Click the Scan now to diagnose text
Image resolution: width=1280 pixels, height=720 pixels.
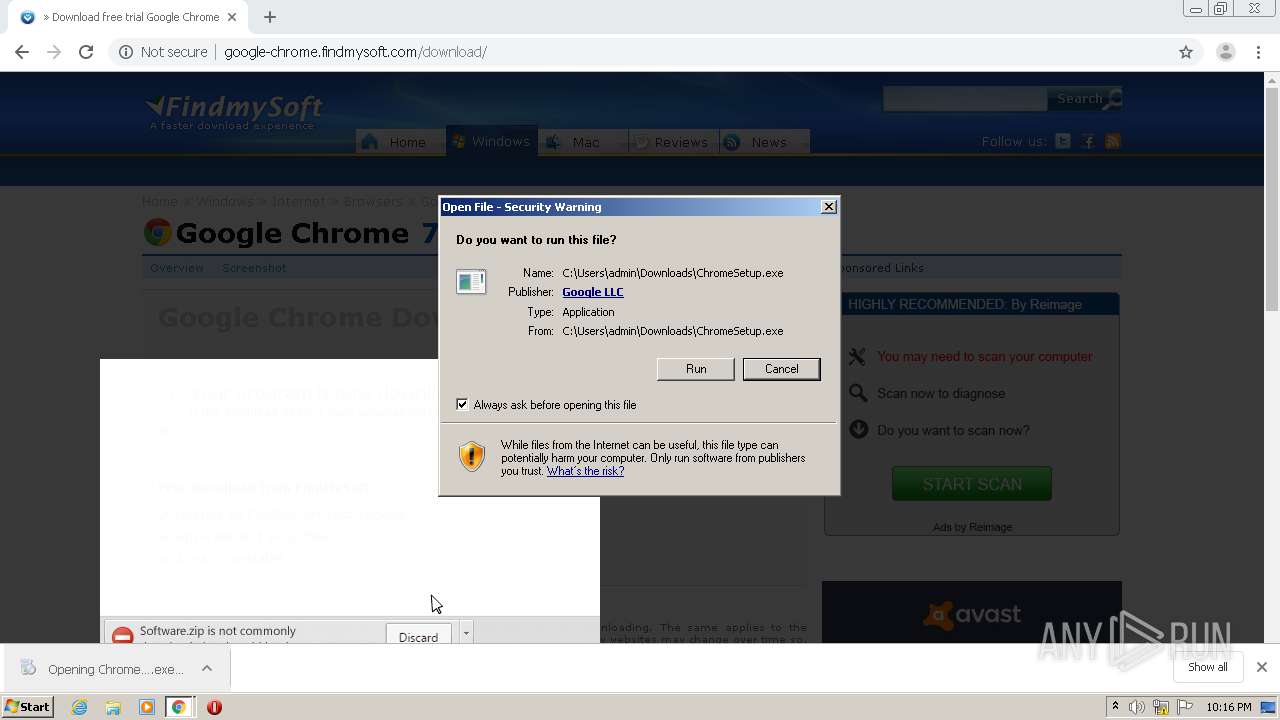pyautogui.click(x=941, y=393)
